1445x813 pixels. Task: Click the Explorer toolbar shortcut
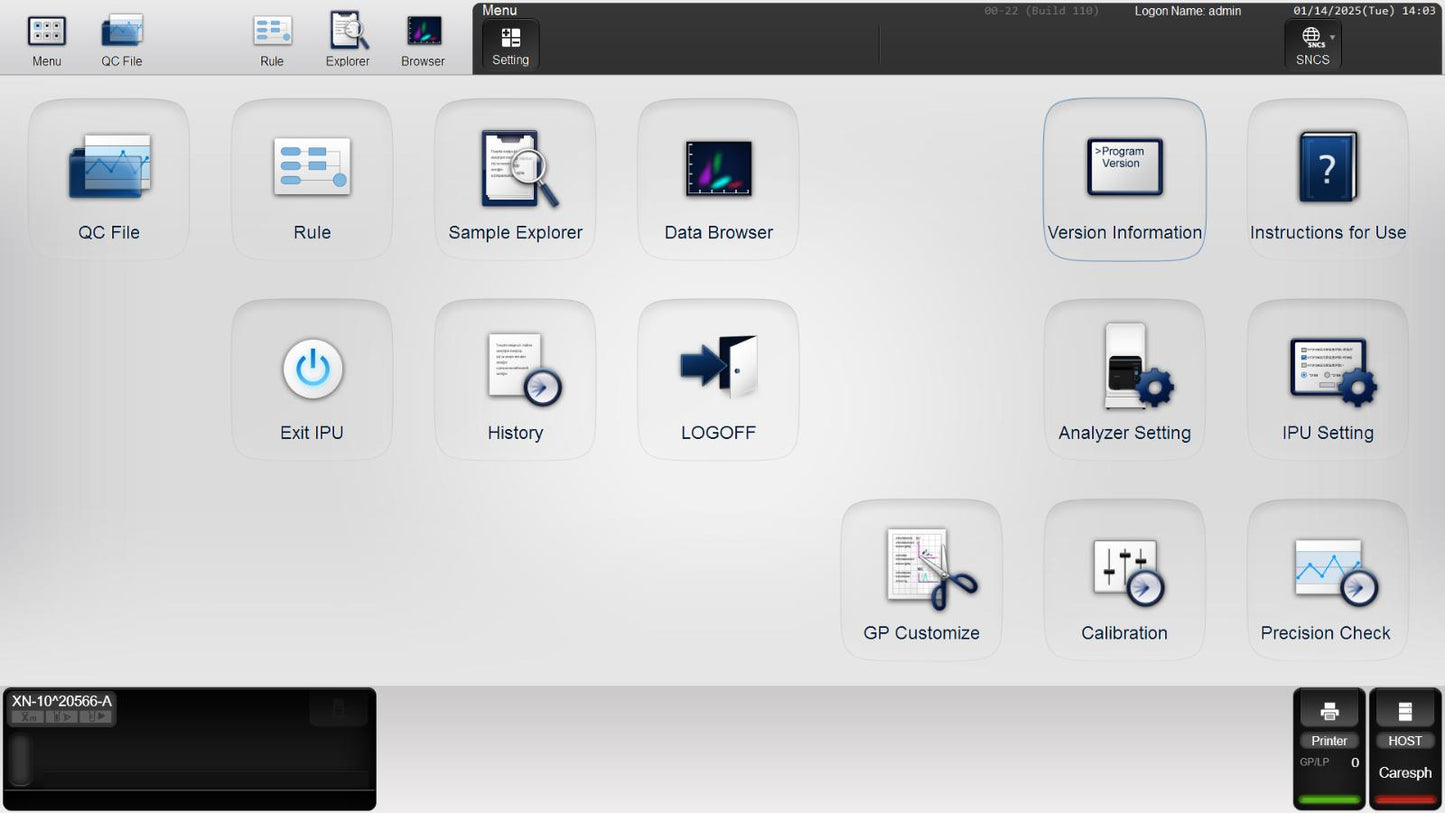pyautogui.click(x=348, y=40)
